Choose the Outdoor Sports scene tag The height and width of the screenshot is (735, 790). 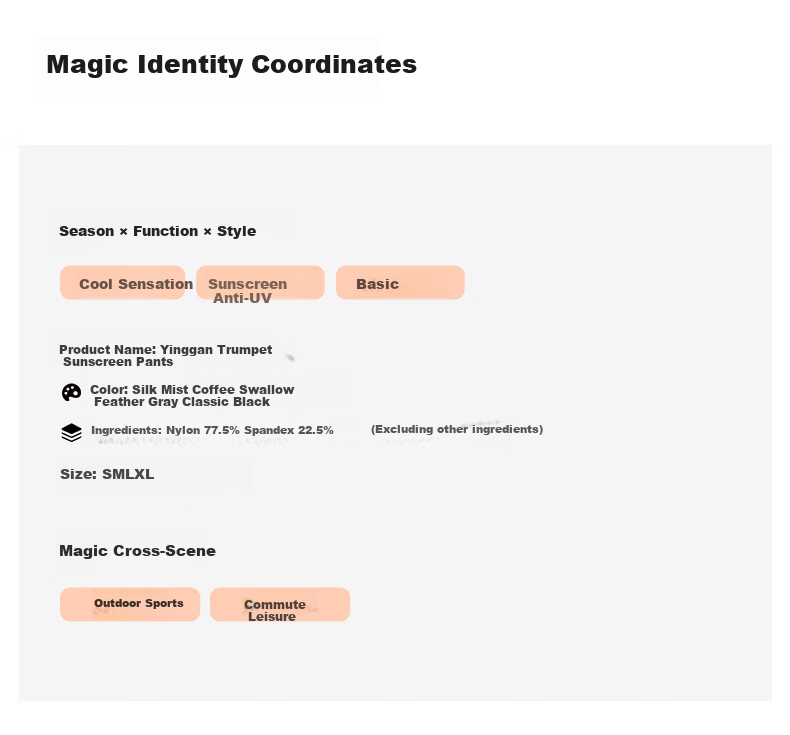click(130, 604)
